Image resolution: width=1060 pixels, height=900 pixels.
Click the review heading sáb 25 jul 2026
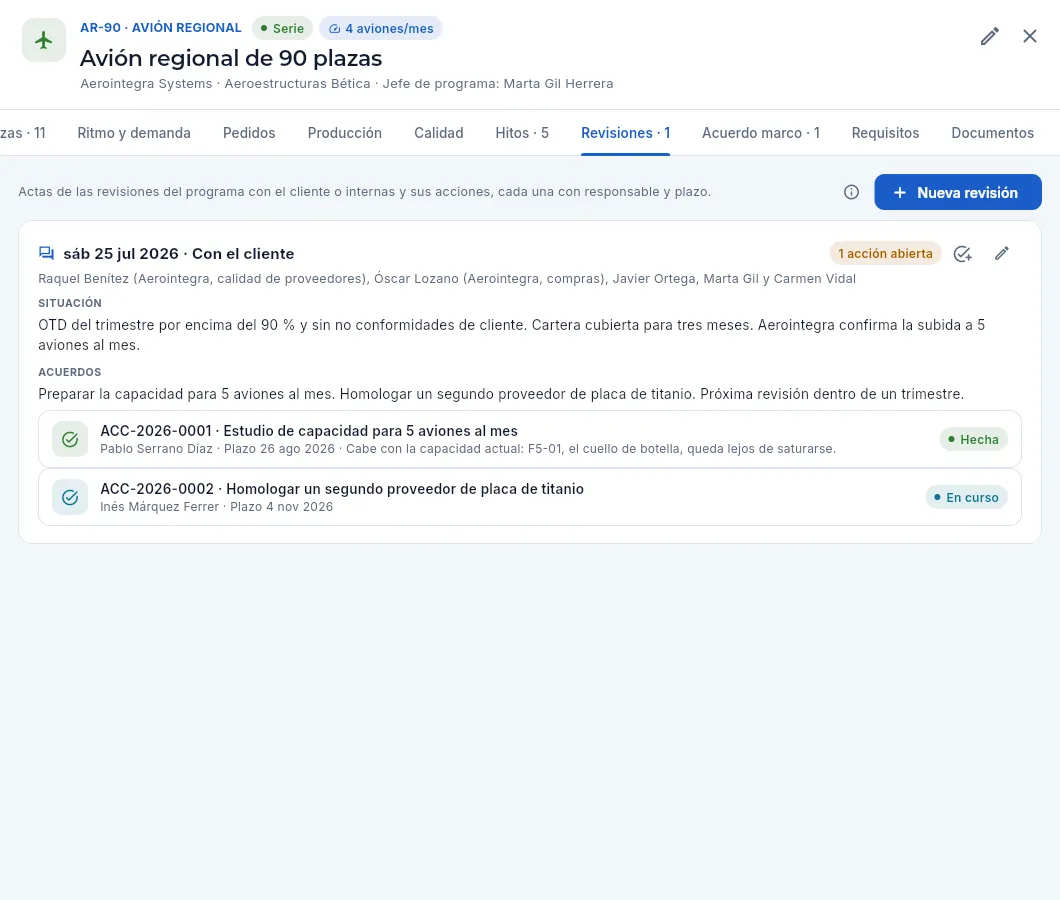tap(178, 254)
